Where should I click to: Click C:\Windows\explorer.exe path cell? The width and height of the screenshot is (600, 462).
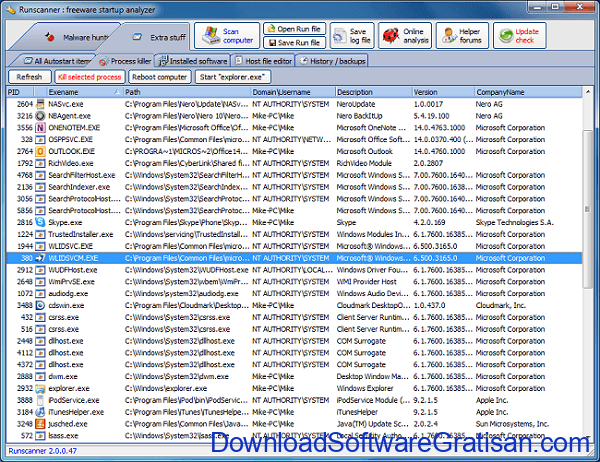point(166,389)
